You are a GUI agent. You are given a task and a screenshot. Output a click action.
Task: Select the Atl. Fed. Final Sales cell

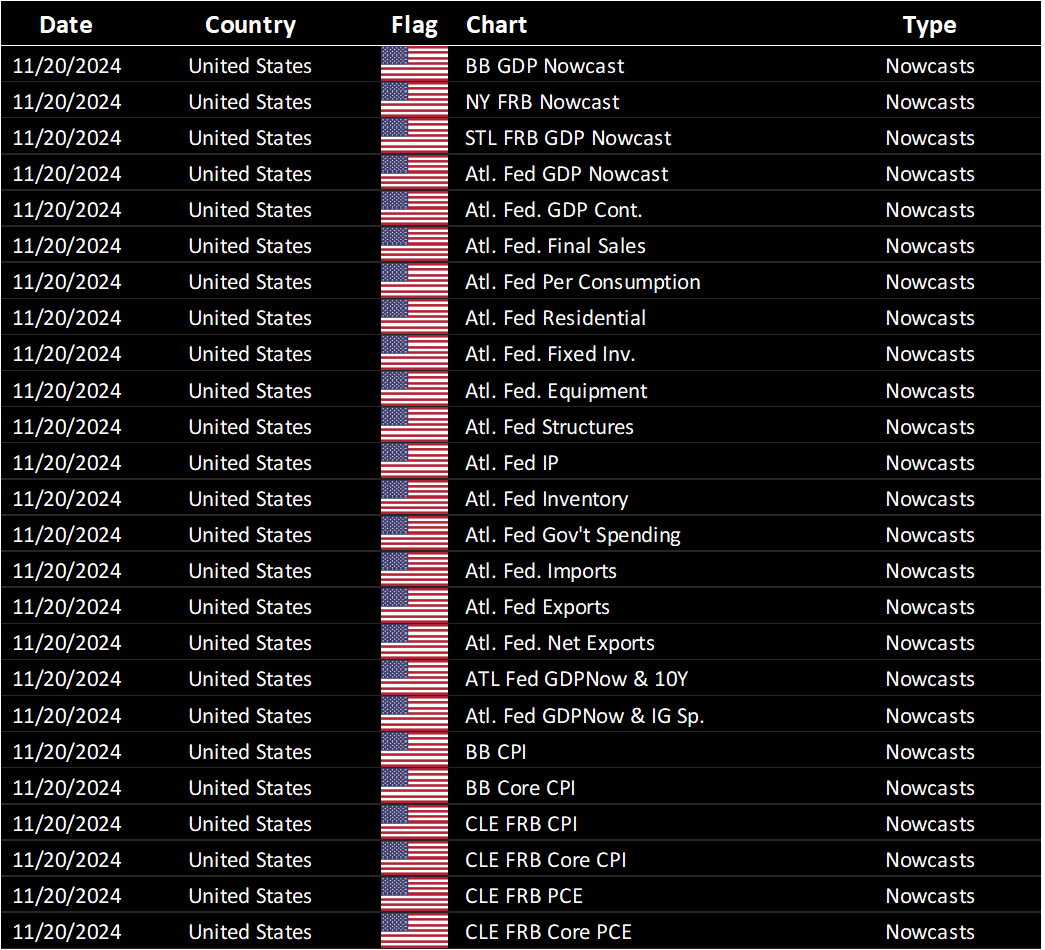(x=555, y=246)
